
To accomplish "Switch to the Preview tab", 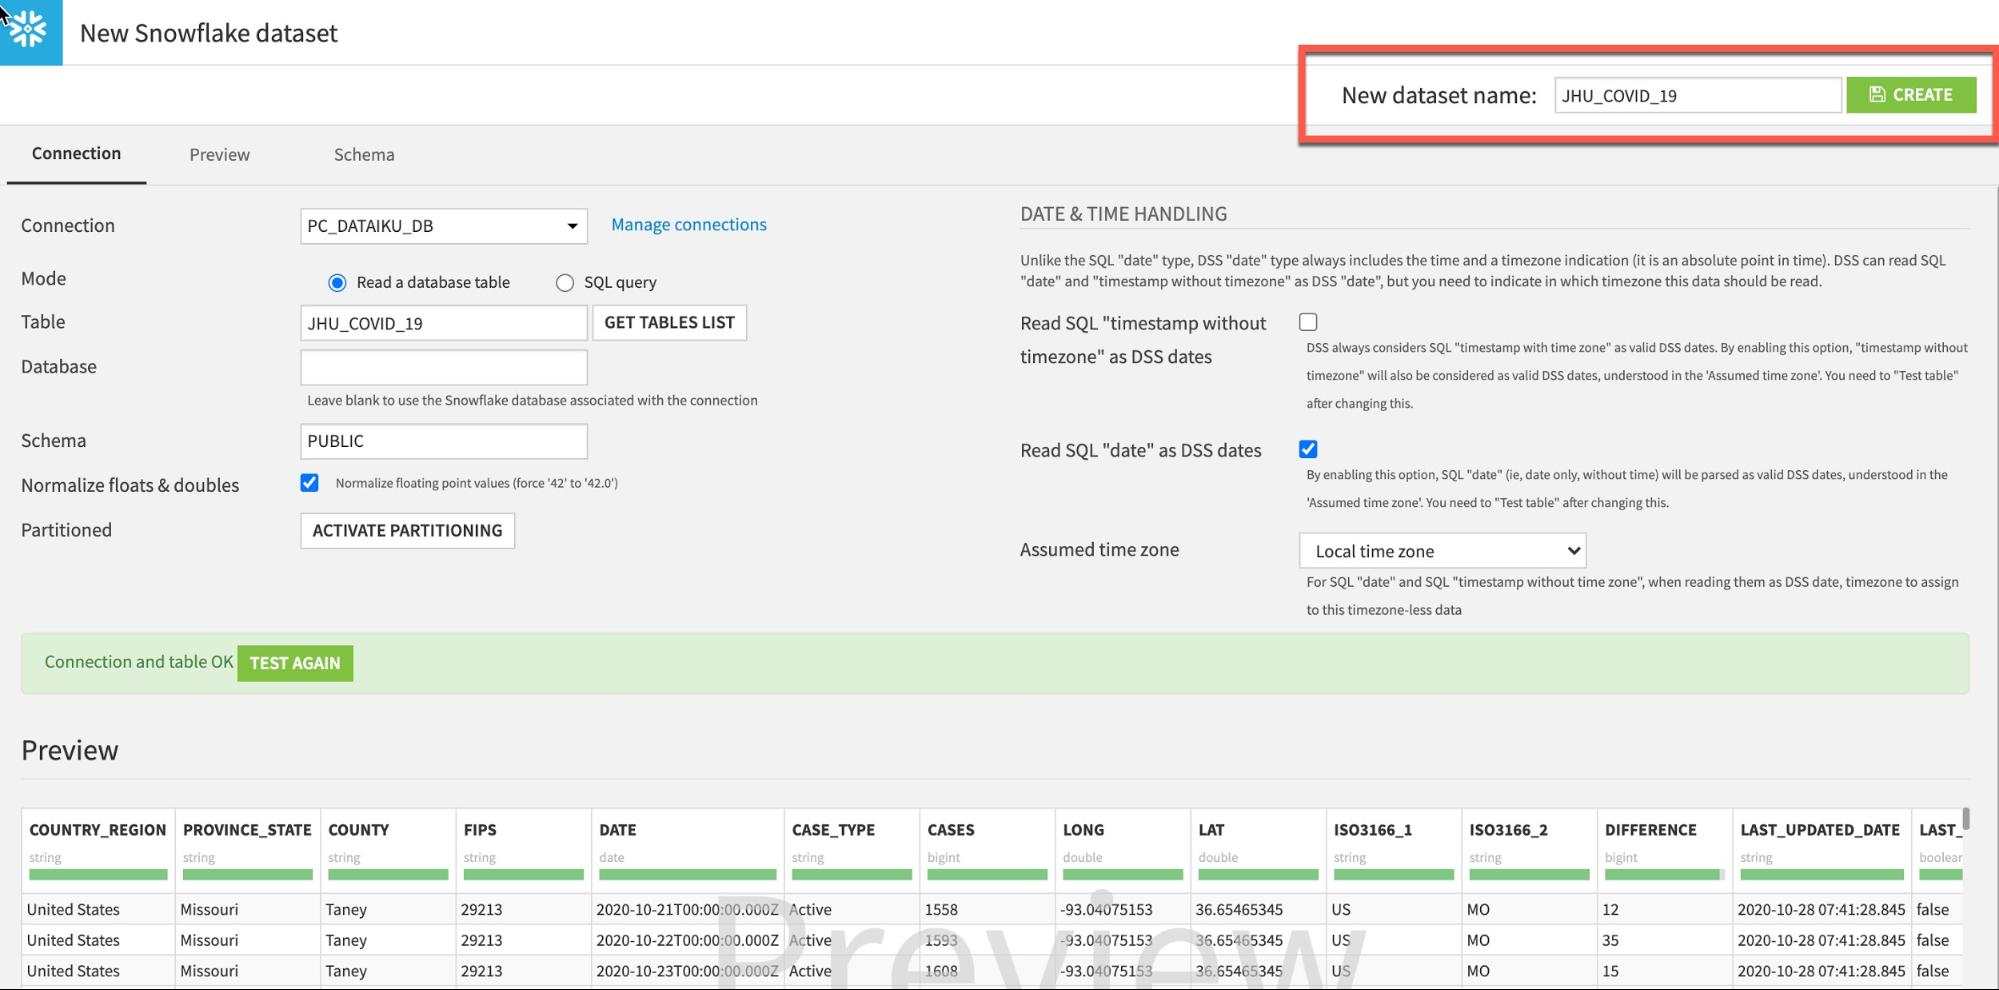I will tap(219, 155).
